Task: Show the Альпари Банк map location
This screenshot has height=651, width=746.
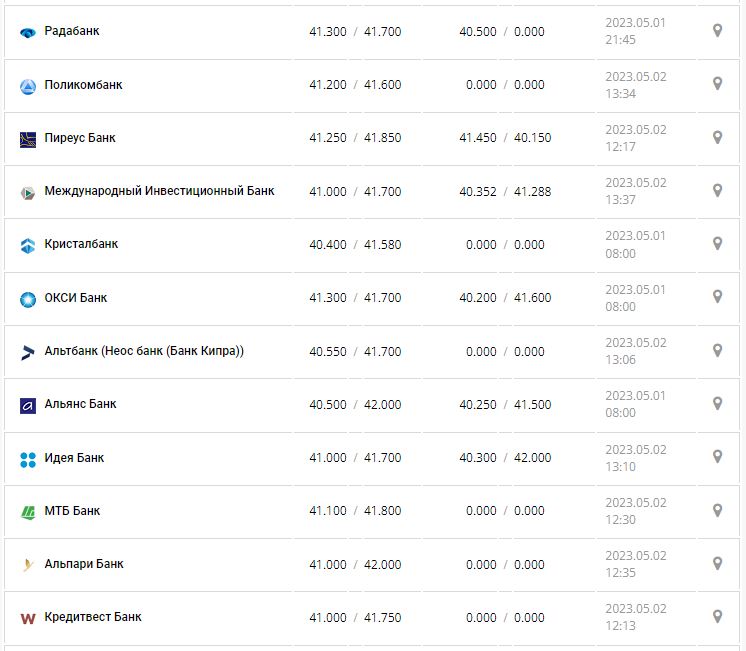Action: 717,563
